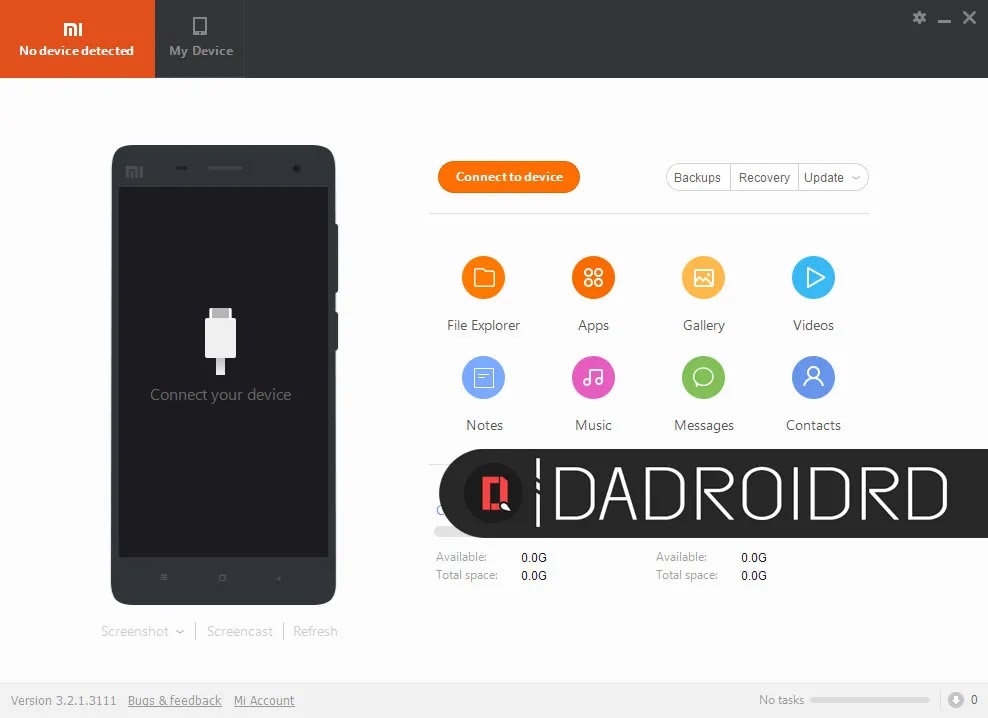Open the Music icon

pyautogui.click(x=593, y=378)
